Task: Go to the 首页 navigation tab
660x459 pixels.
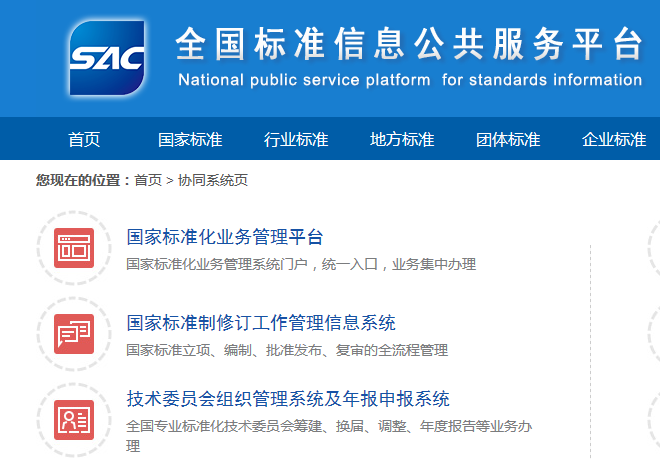Action: (84, 140)
